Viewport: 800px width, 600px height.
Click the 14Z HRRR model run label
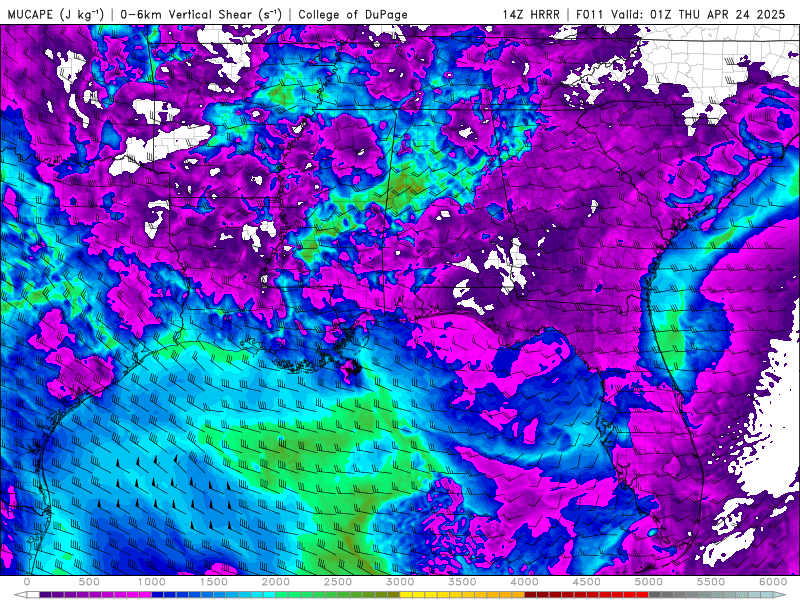click(x=531, y=14)
